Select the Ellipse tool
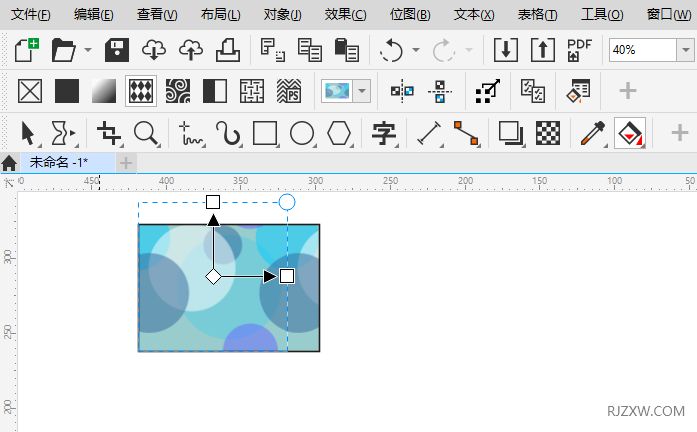This screenshot has width=697, height=432. (302, 133)
